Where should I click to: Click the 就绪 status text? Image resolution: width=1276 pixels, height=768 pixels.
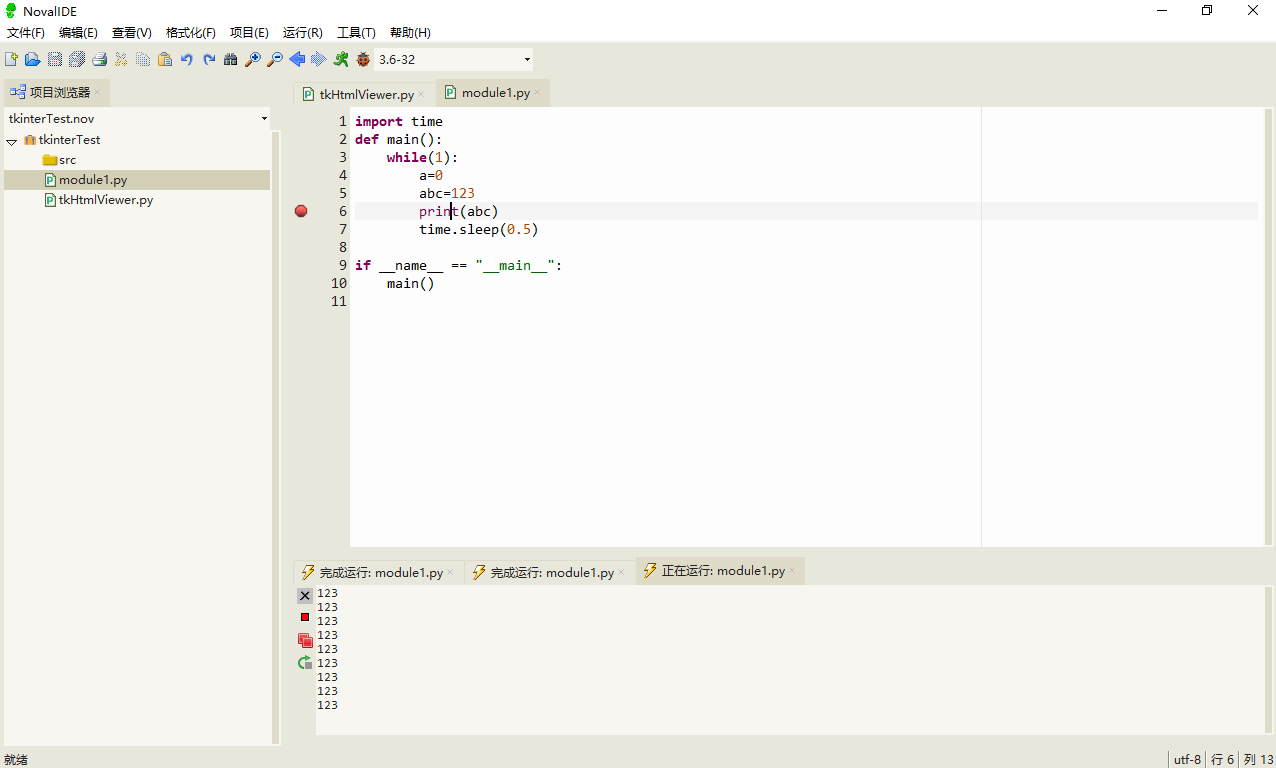(16, 759)
